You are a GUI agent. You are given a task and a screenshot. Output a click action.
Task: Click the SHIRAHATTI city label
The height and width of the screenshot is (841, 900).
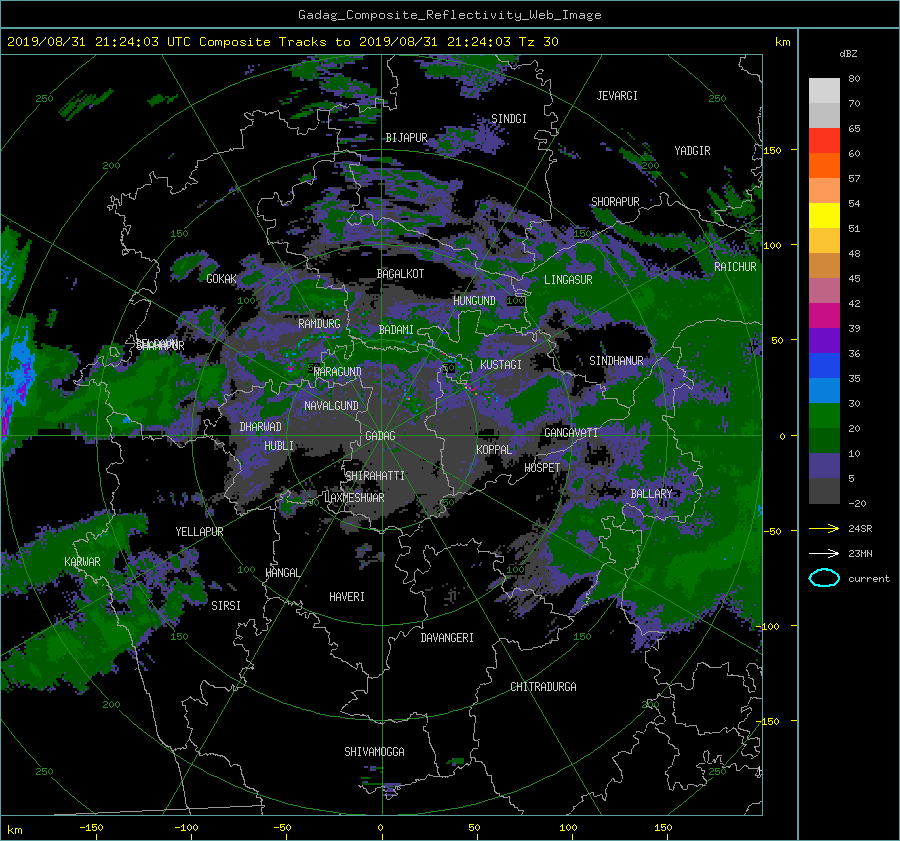375,475
